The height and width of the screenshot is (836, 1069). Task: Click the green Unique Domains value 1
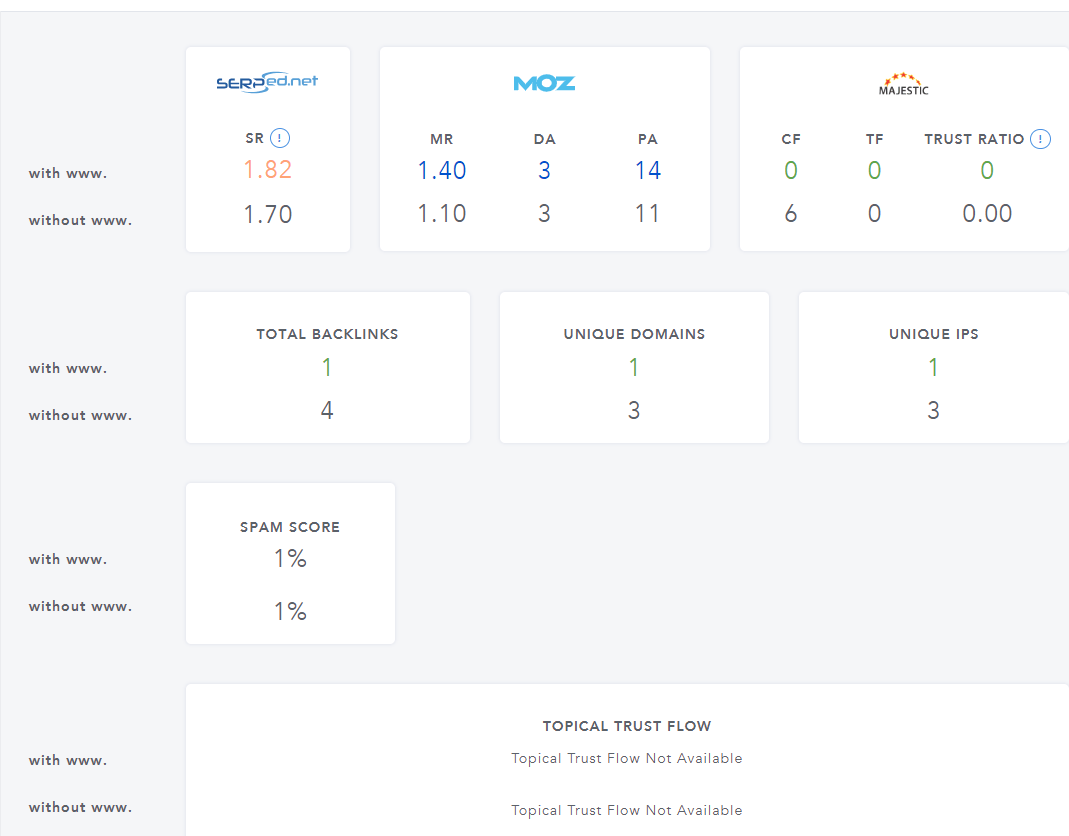(x=634, y=368)
